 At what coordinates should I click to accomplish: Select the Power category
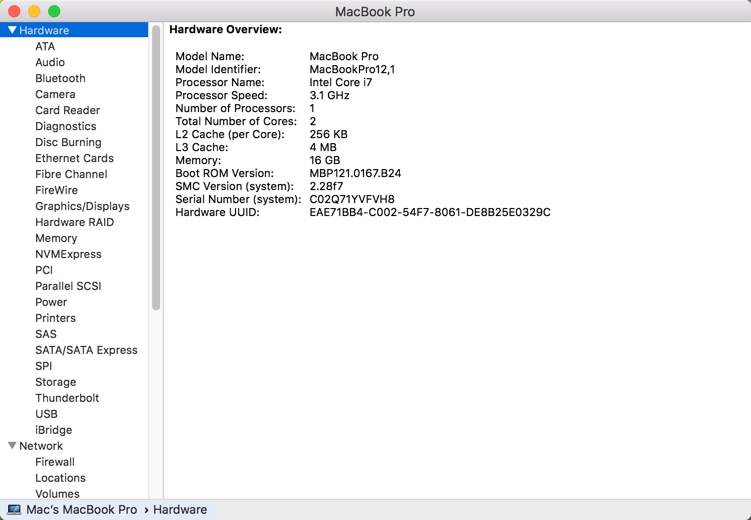(51, 302)
